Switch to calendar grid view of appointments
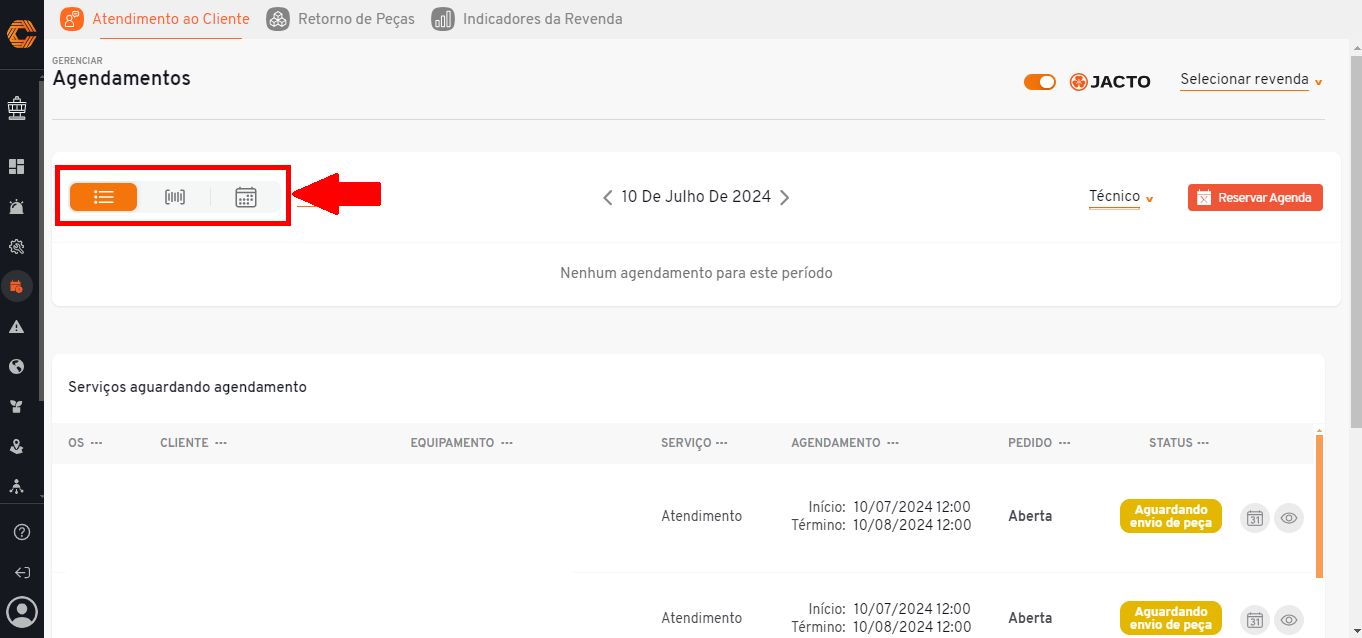This screenshot has width=1362, height=638. point(246,197)
